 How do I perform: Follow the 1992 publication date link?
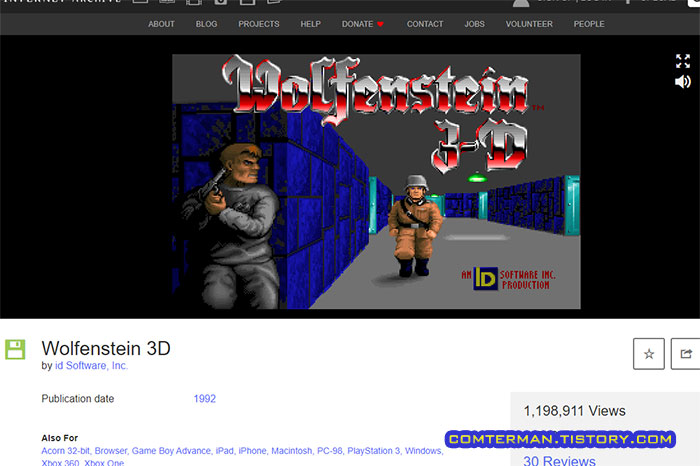[x=204, y=399]
